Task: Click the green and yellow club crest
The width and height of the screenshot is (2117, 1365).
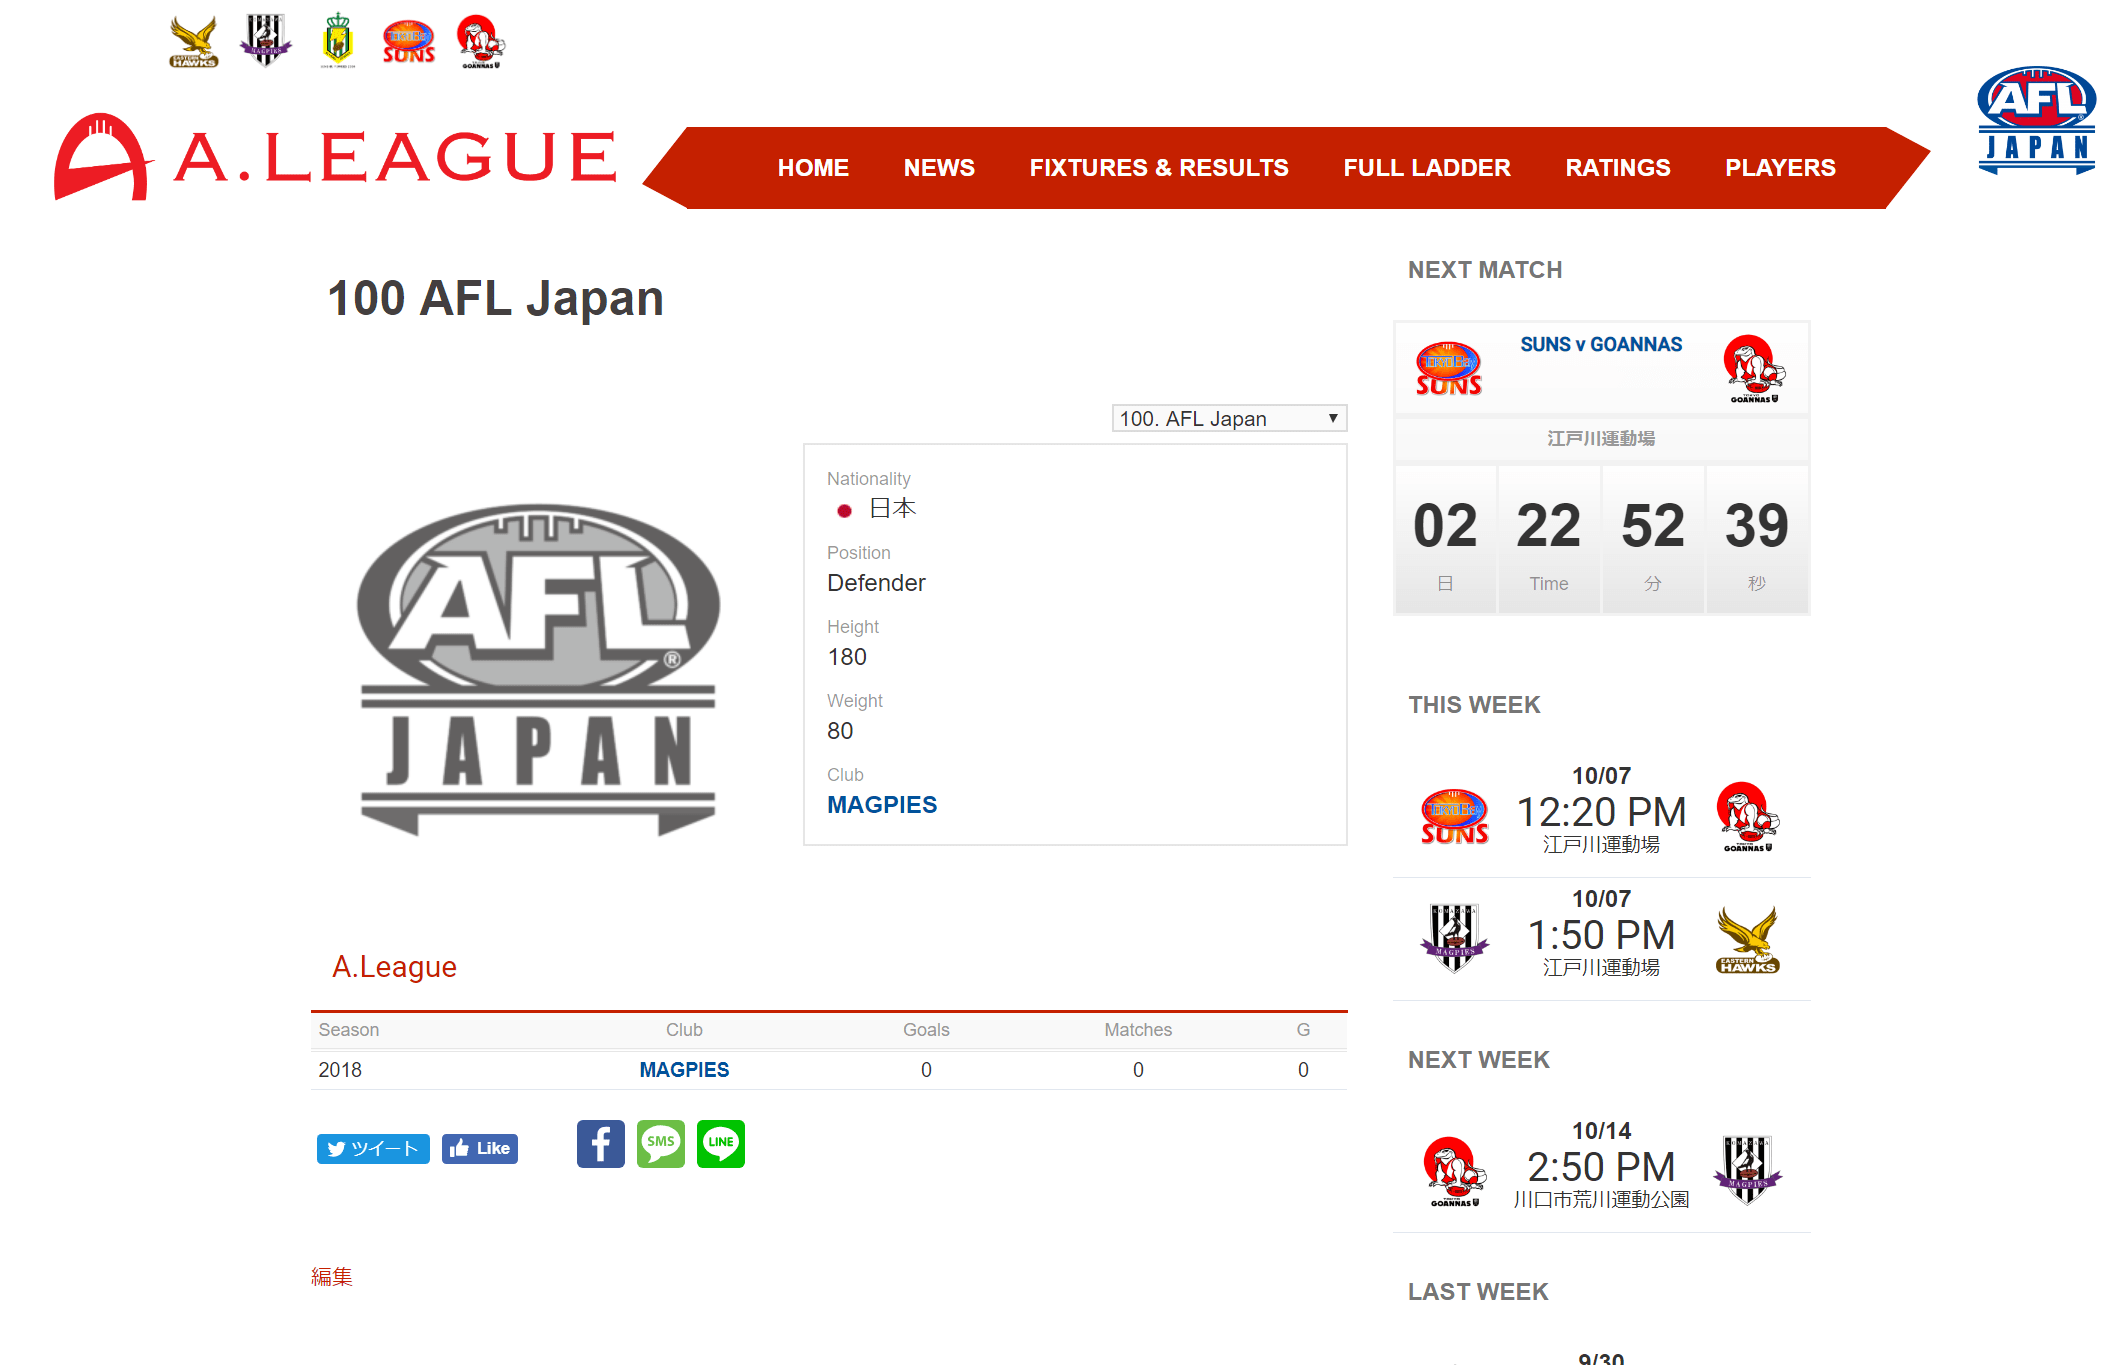Action: coord(338,41)
